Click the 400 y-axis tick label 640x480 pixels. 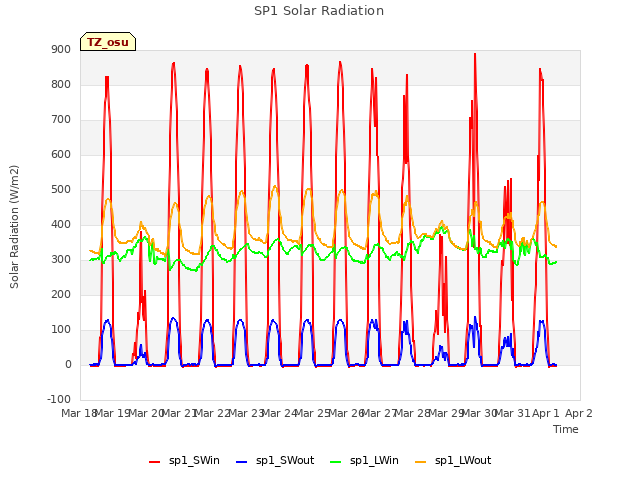click(x=61, y=225)
